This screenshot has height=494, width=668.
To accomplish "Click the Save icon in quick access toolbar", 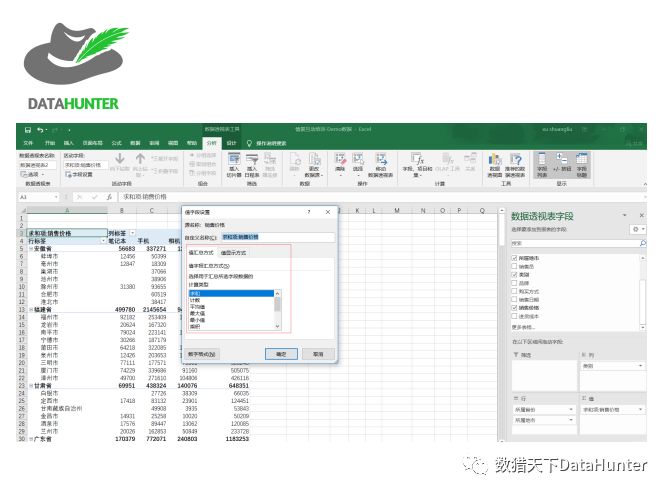I will coord(29,130).
